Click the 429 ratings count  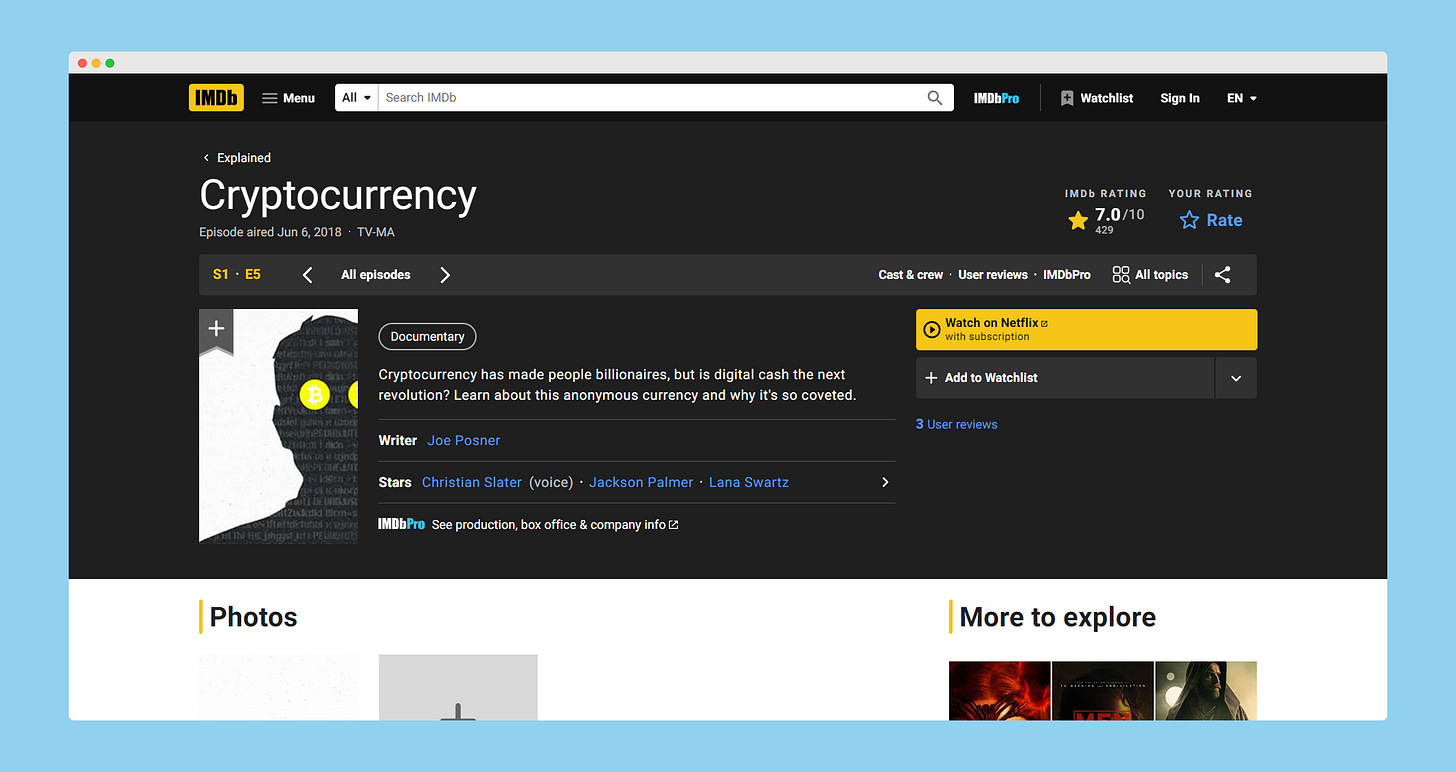(x=1104, y=230)
